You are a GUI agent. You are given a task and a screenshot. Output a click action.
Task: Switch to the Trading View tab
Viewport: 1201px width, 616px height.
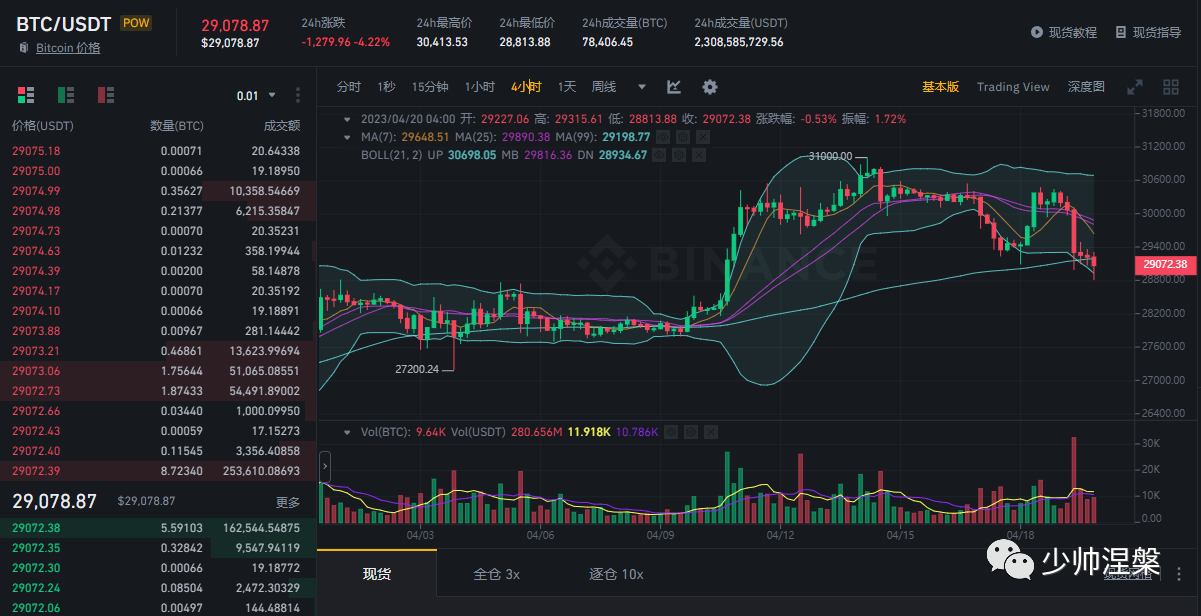pos(1012,87)
